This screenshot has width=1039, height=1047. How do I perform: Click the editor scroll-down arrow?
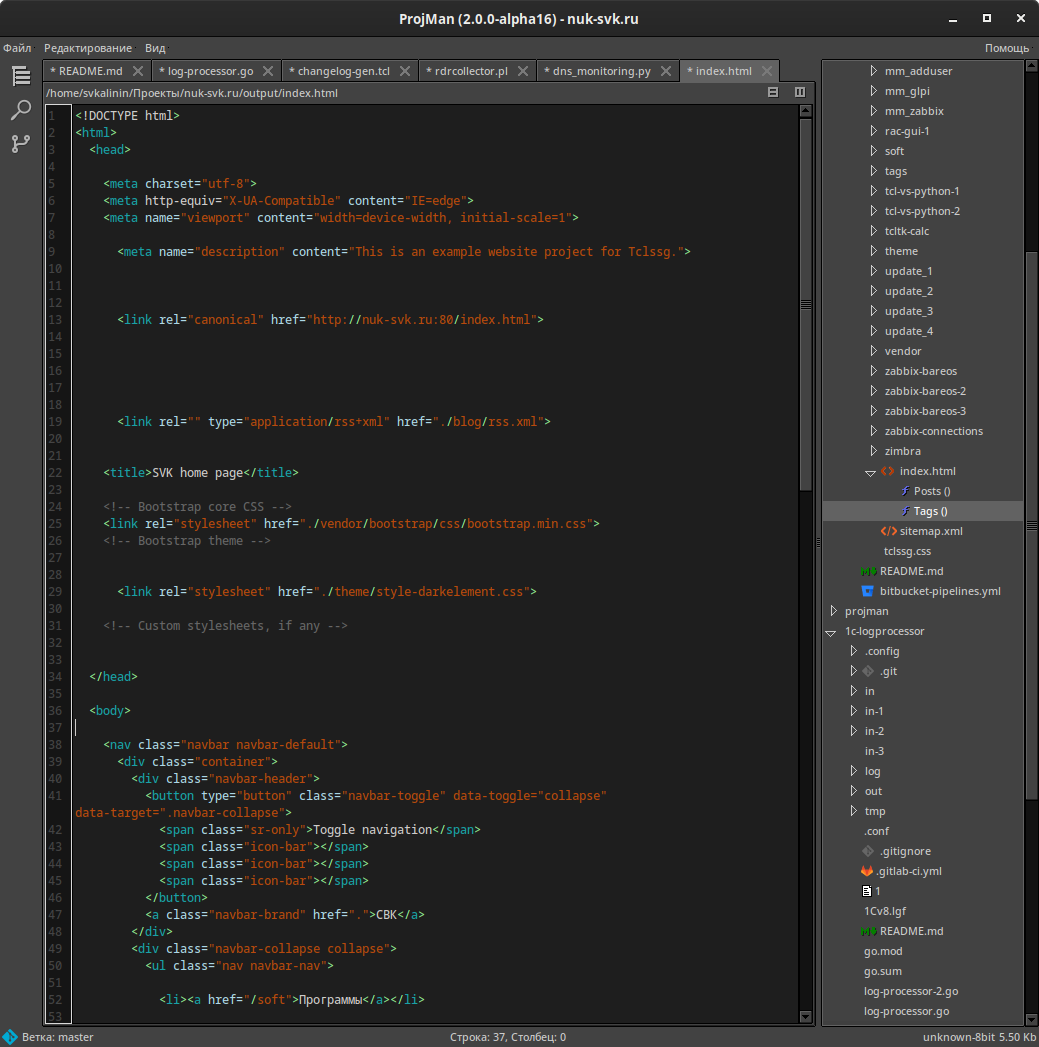pos(806,1017)
